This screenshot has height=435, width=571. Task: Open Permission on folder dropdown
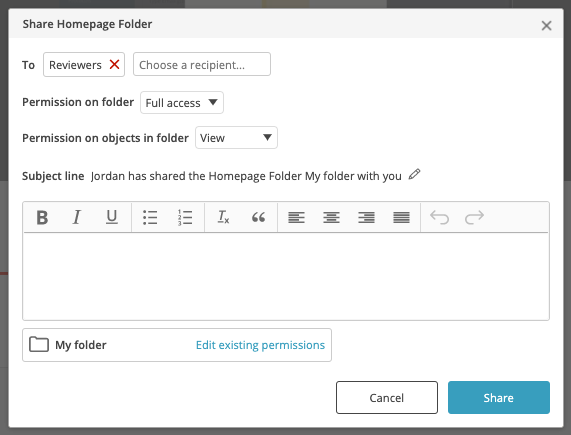coord(182,103)
